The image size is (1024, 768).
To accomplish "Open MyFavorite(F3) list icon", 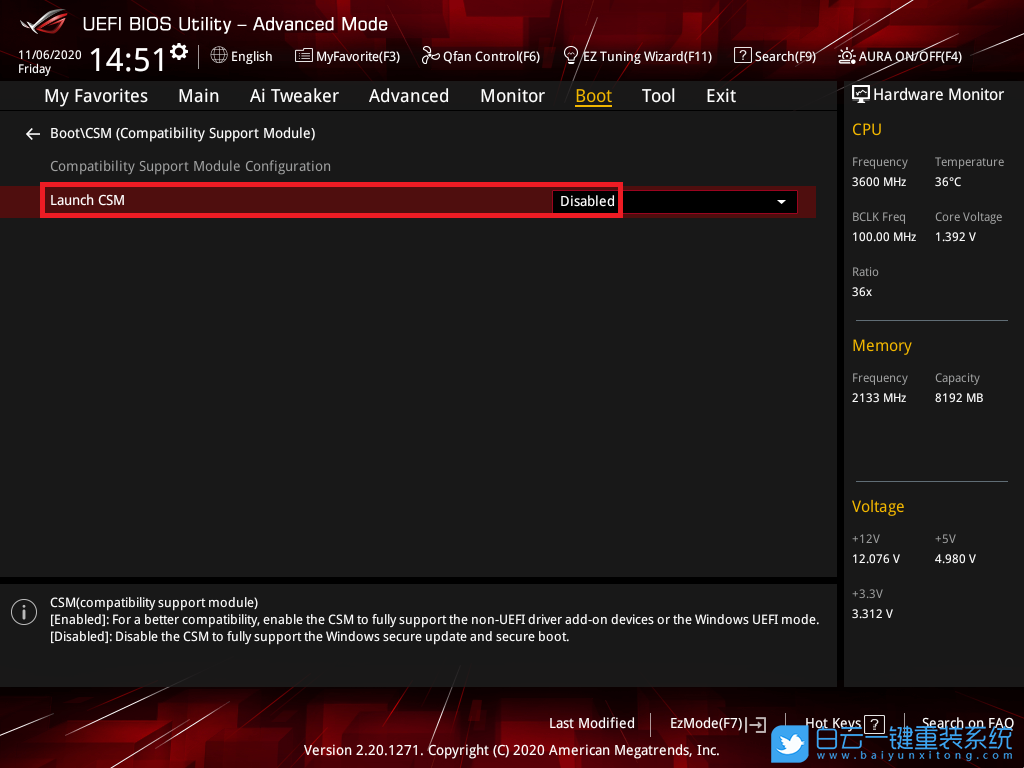I will pos(304,56).
